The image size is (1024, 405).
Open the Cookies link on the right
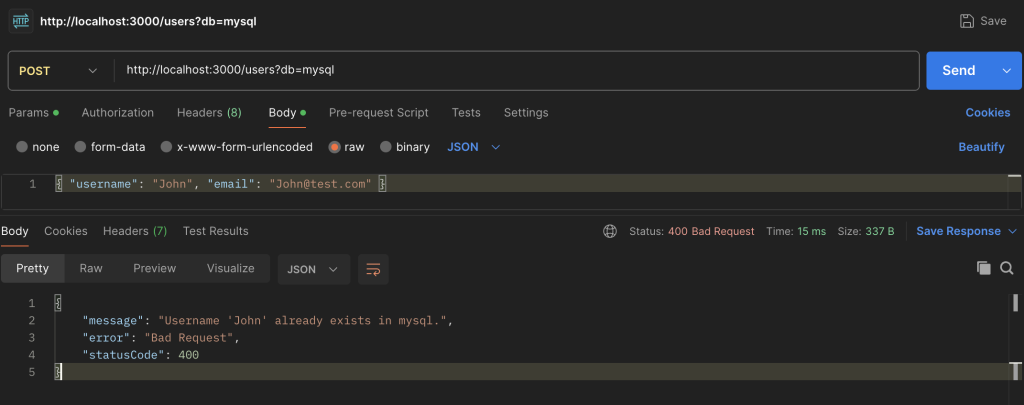tap(987, 113)
